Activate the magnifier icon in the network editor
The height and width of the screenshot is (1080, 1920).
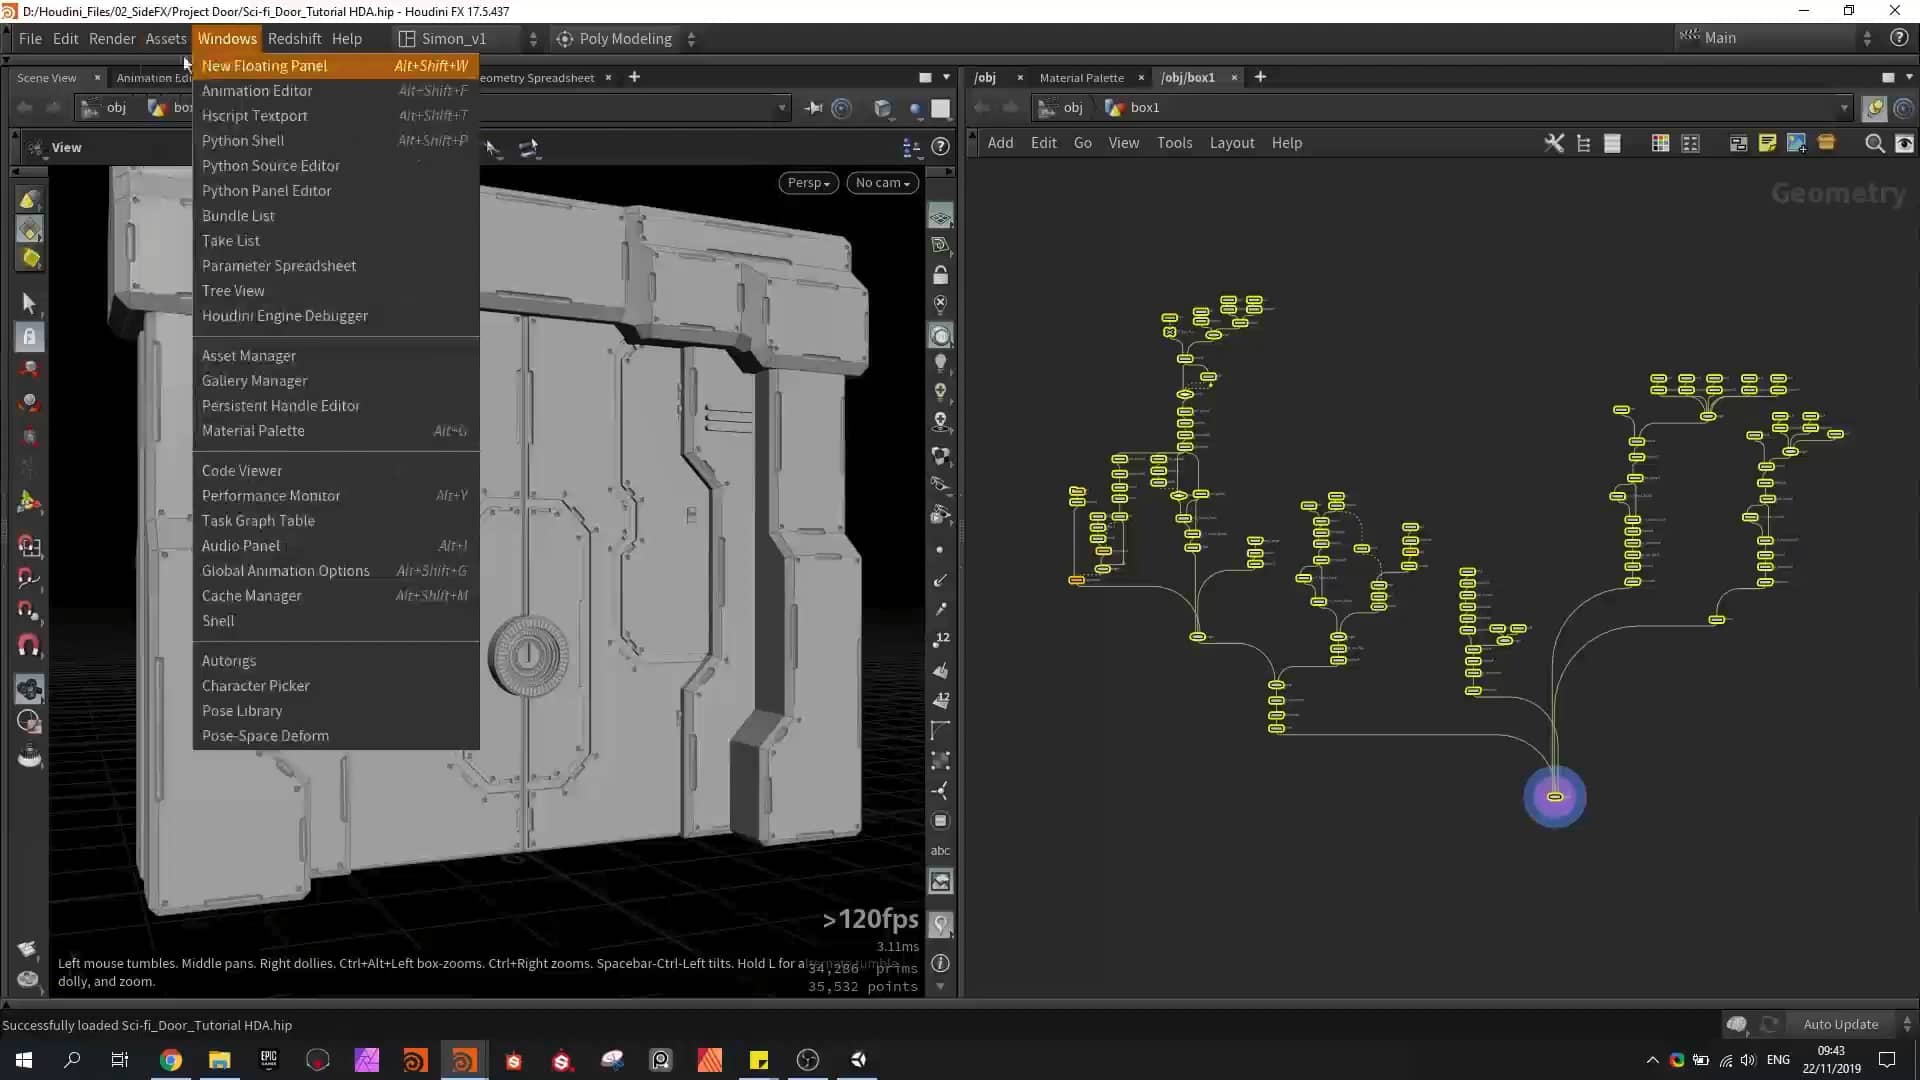(x=1873, y=143)
